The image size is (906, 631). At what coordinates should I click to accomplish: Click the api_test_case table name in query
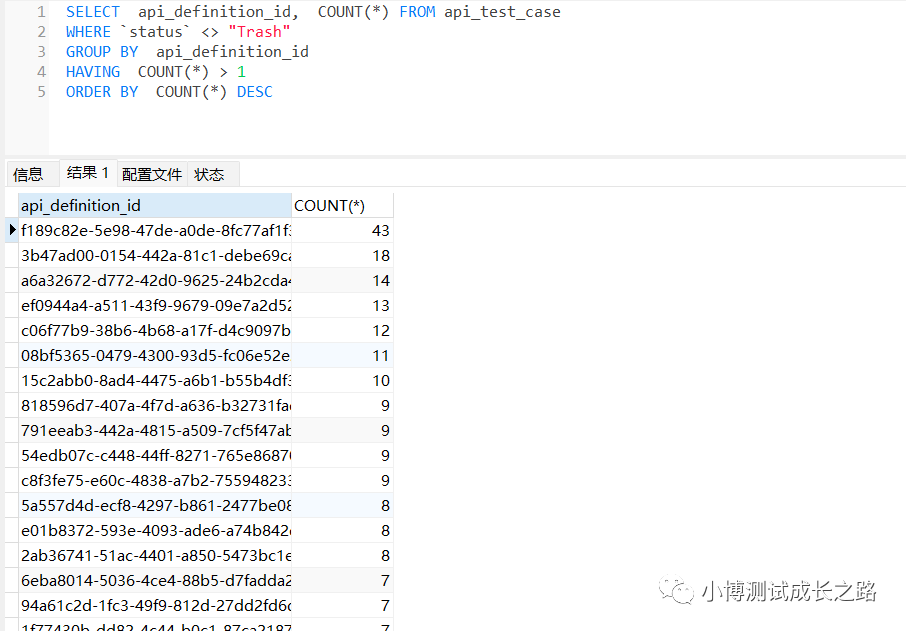(x=502, y=12)
